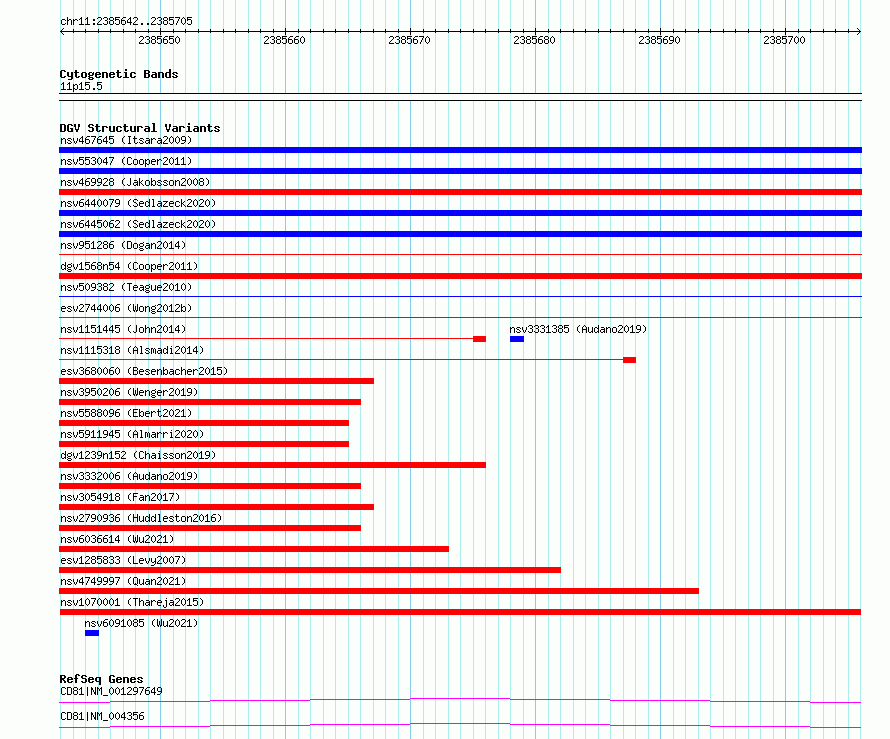Select the blue bar for nsv553047 (Cooper2011)

click(x=460, y=171)
